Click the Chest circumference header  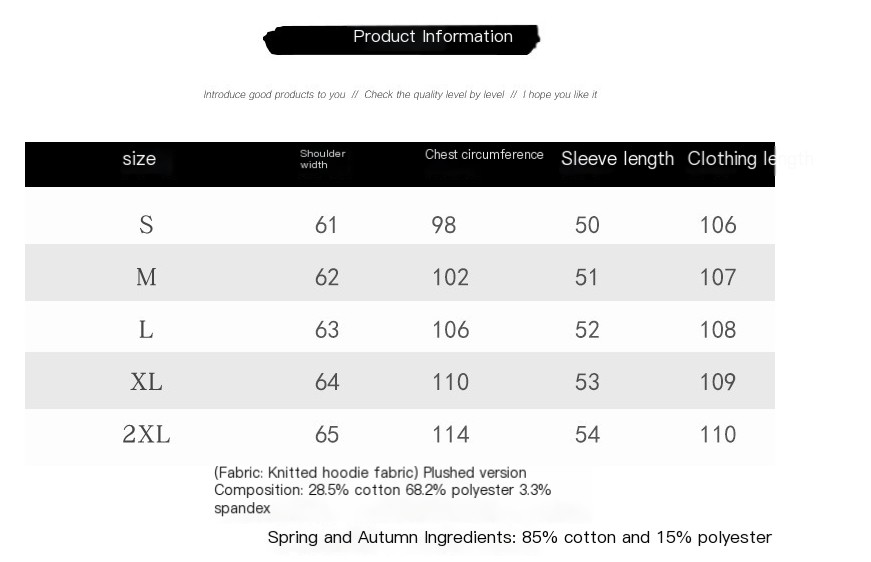click(484, 154)
